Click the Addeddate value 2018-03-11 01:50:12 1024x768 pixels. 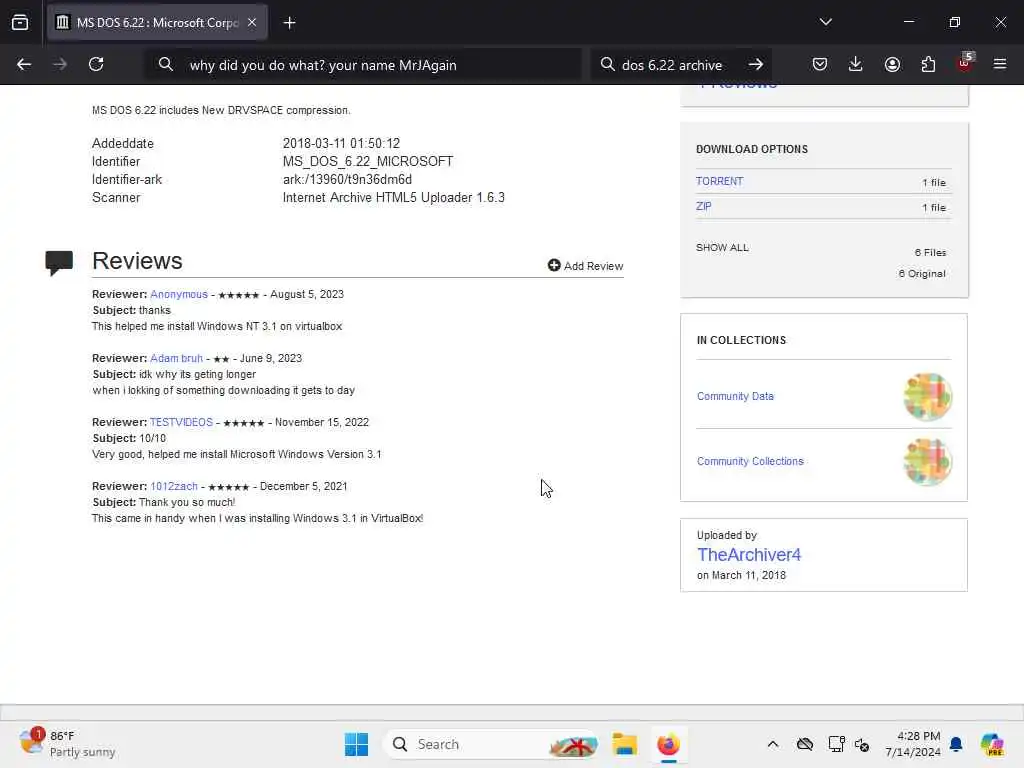click(342, 143)
